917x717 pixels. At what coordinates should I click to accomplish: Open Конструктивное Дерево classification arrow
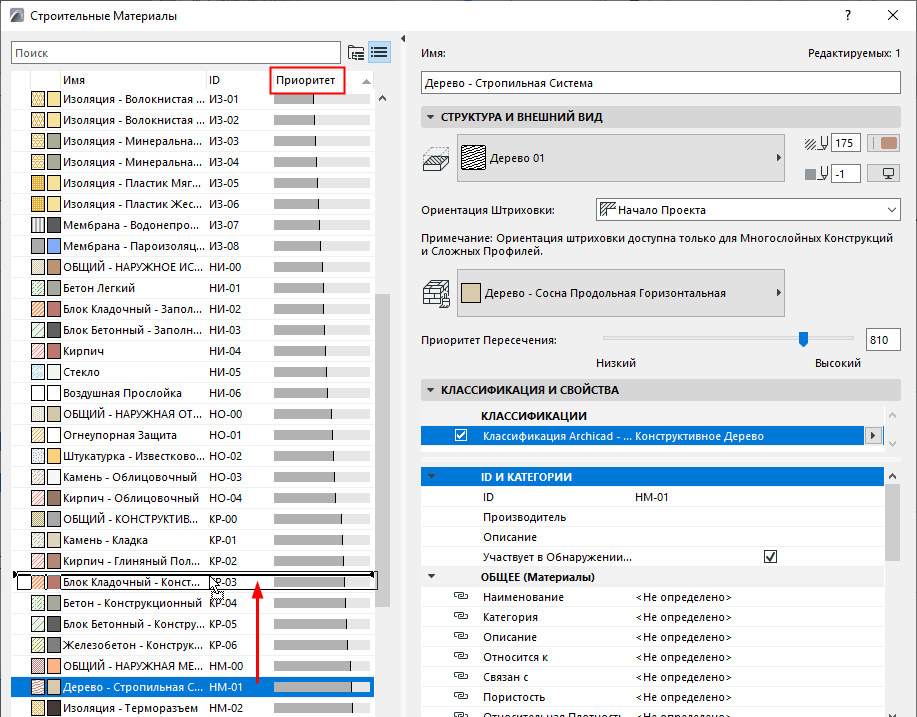point(873,436)
